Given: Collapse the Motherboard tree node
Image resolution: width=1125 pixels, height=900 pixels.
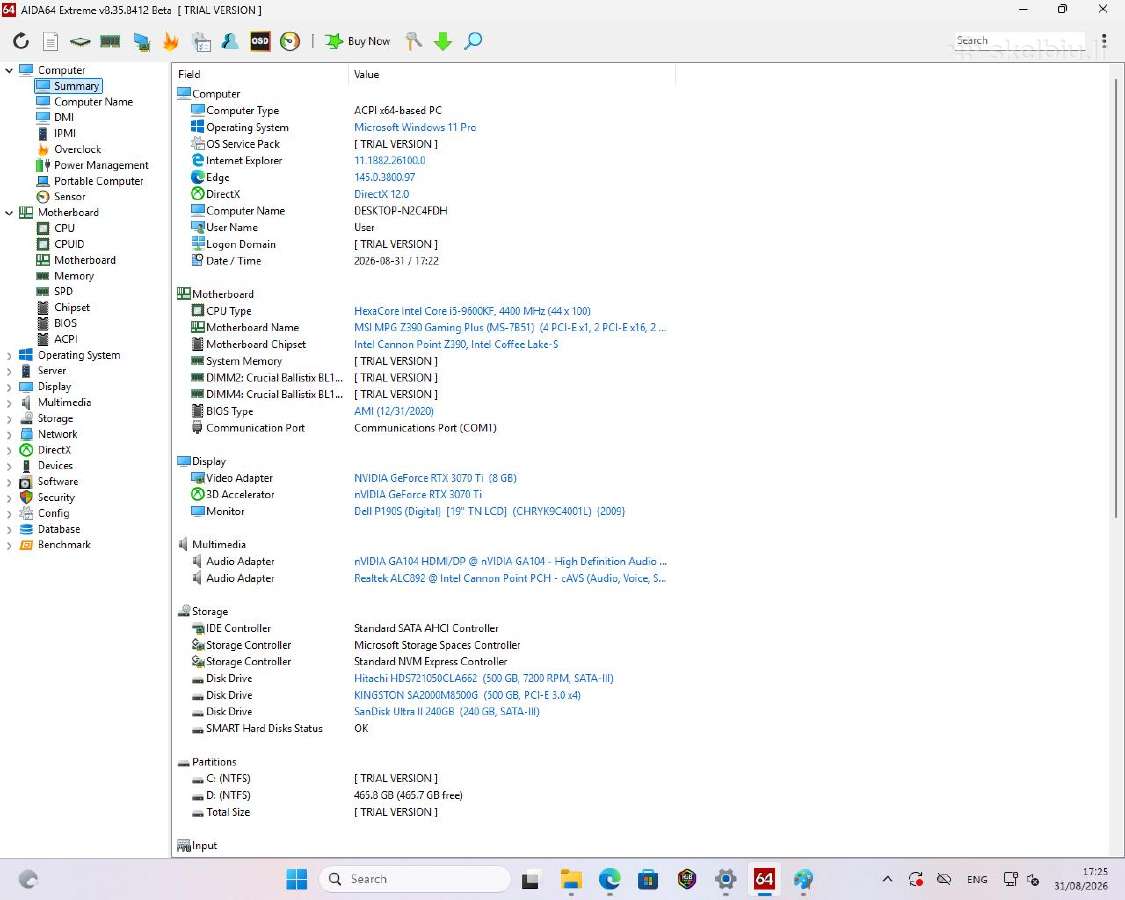Looking at the screenshot, I should pos(9,212).
